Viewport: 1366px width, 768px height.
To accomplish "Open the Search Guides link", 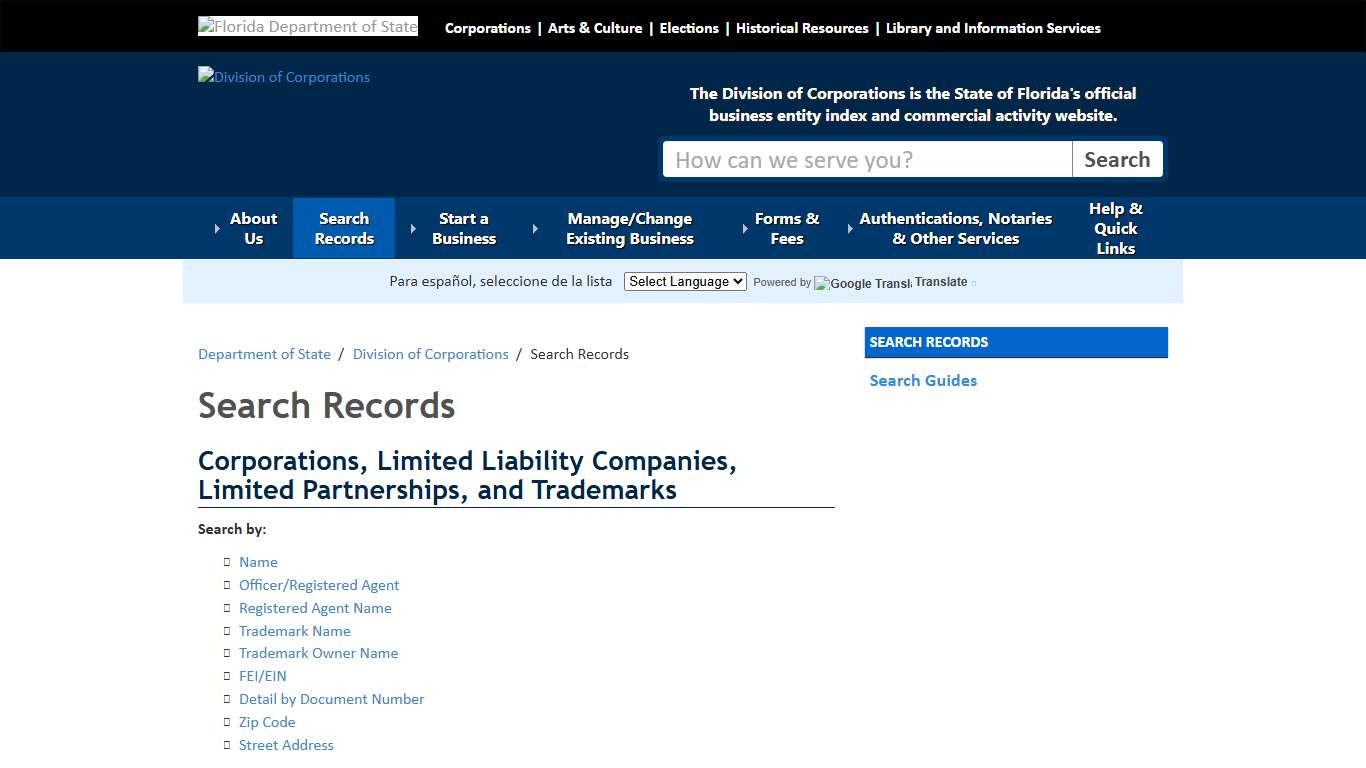I will point(923,380).
